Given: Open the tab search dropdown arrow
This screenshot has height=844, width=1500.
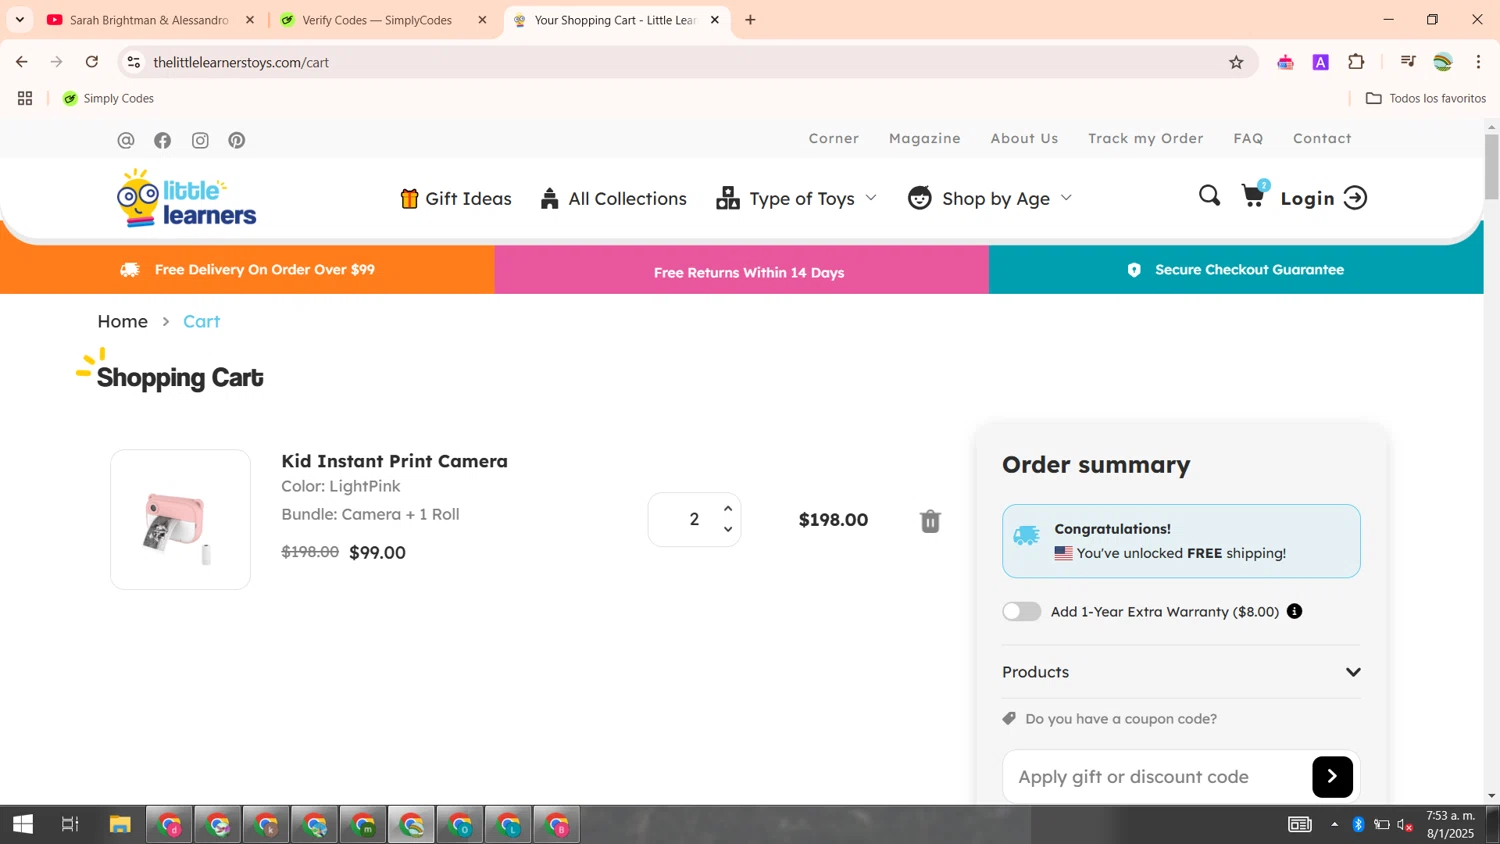Looking at the screenshot, I should [x=19, y=20].
